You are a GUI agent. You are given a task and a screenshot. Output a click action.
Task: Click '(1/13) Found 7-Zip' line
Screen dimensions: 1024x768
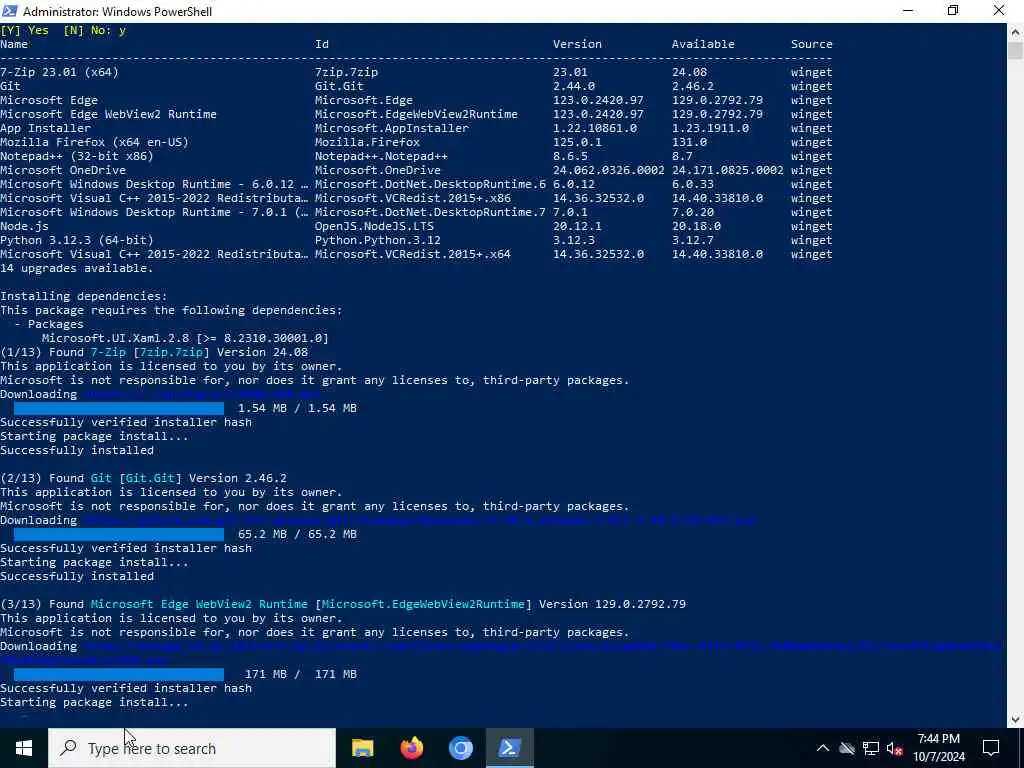pyautogui.click(x=154, y=353)
